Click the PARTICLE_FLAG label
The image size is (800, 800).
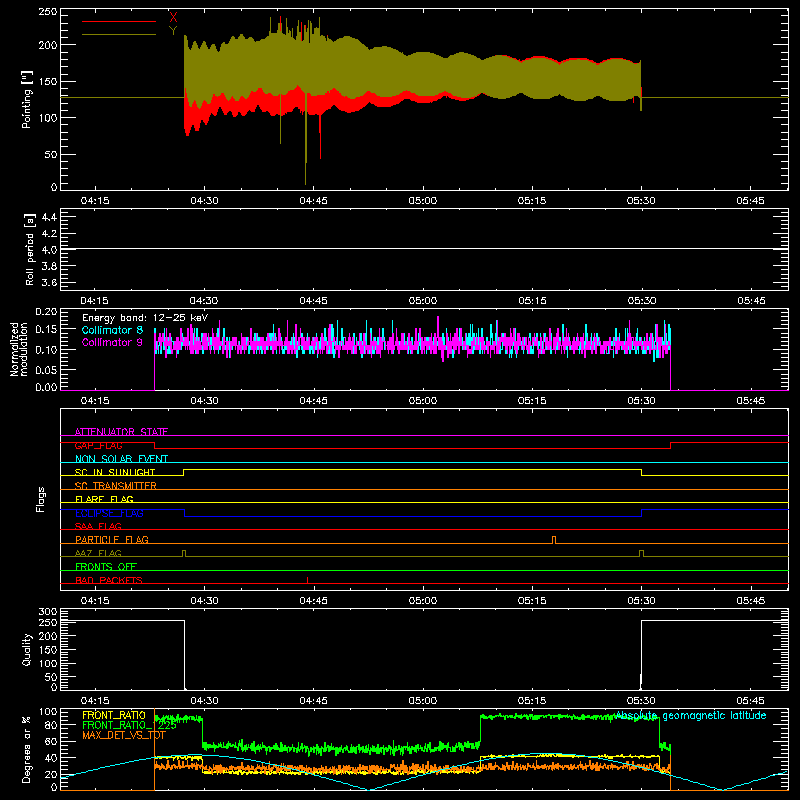tap(112, 539)
